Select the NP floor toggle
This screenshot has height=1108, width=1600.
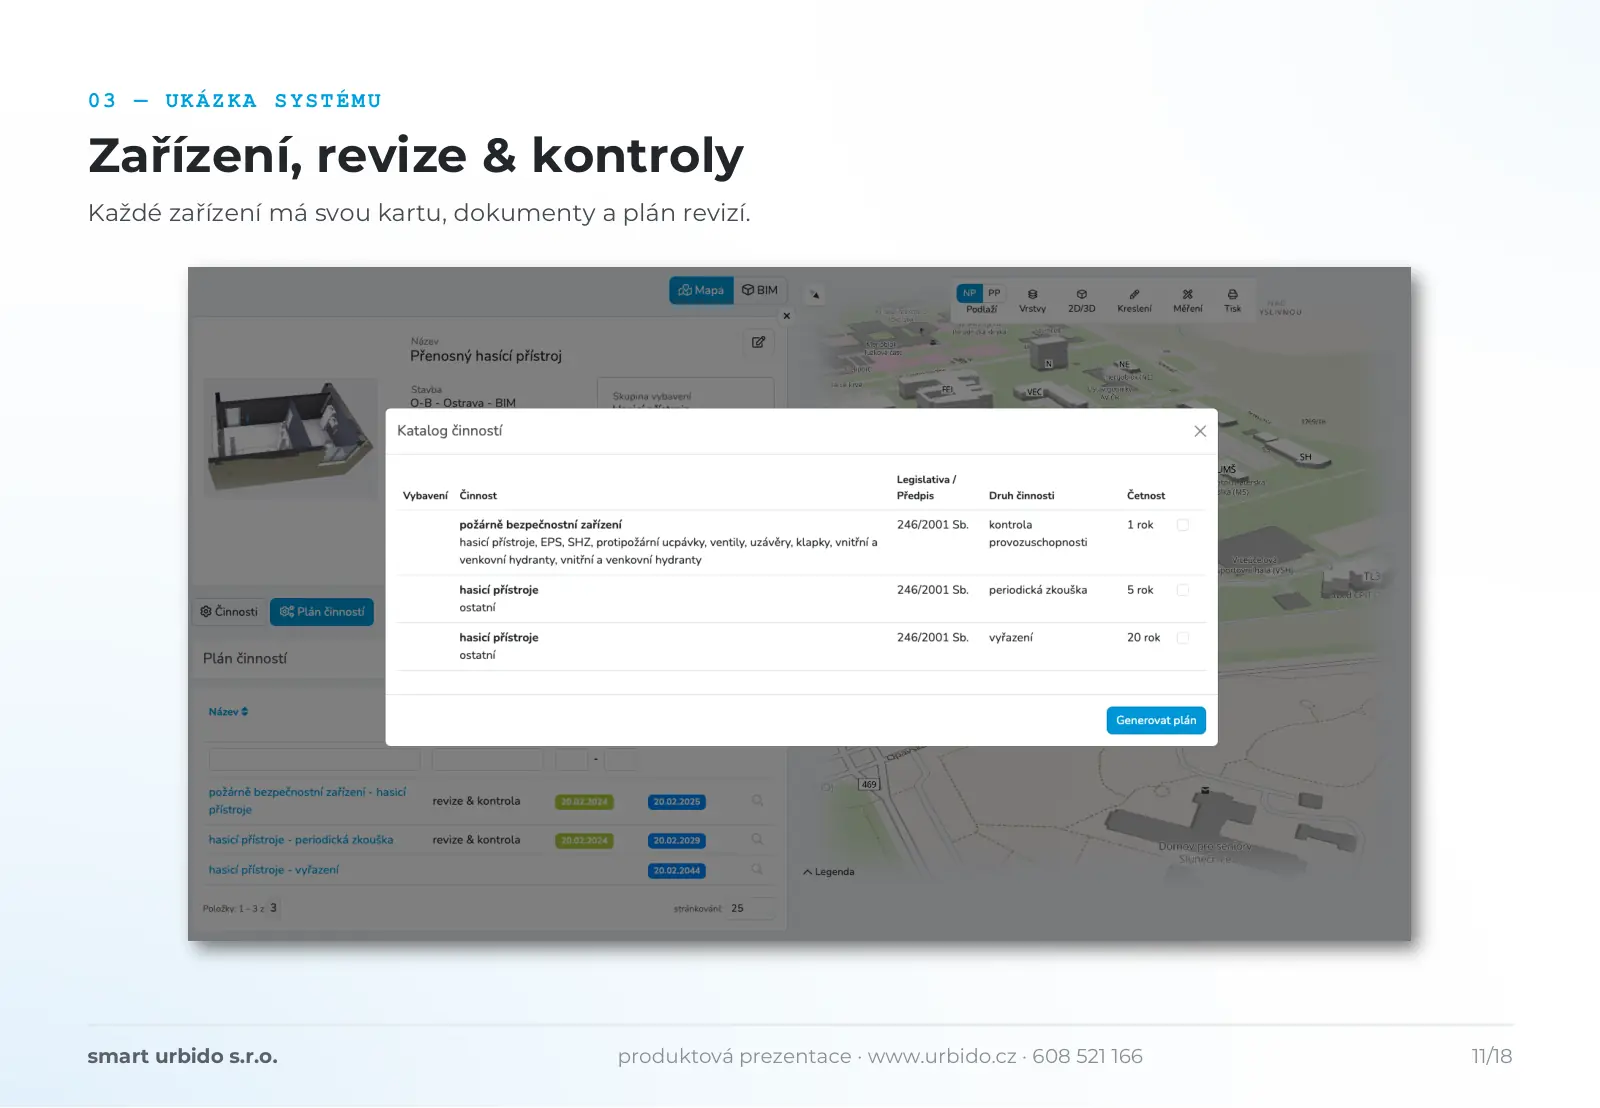[x=969, y=293]
